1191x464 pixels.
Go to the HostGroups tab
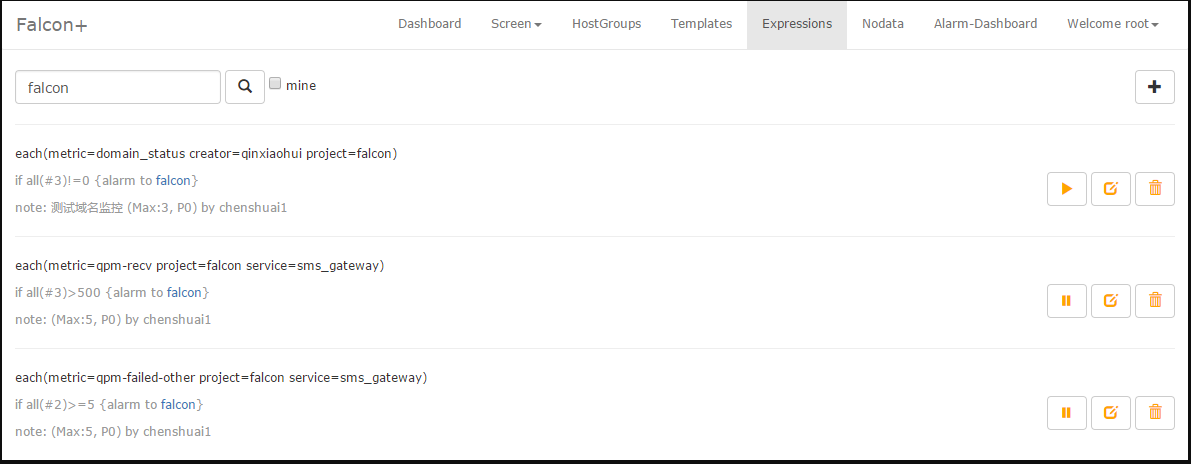(606, 24)
